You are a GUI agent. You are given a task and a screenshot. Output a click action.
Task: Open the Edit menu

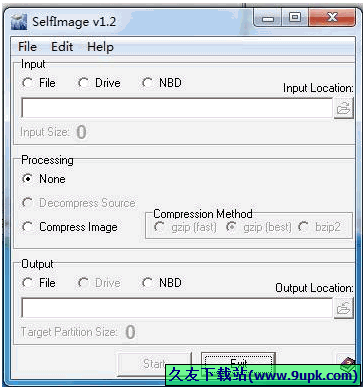(62, 47)
